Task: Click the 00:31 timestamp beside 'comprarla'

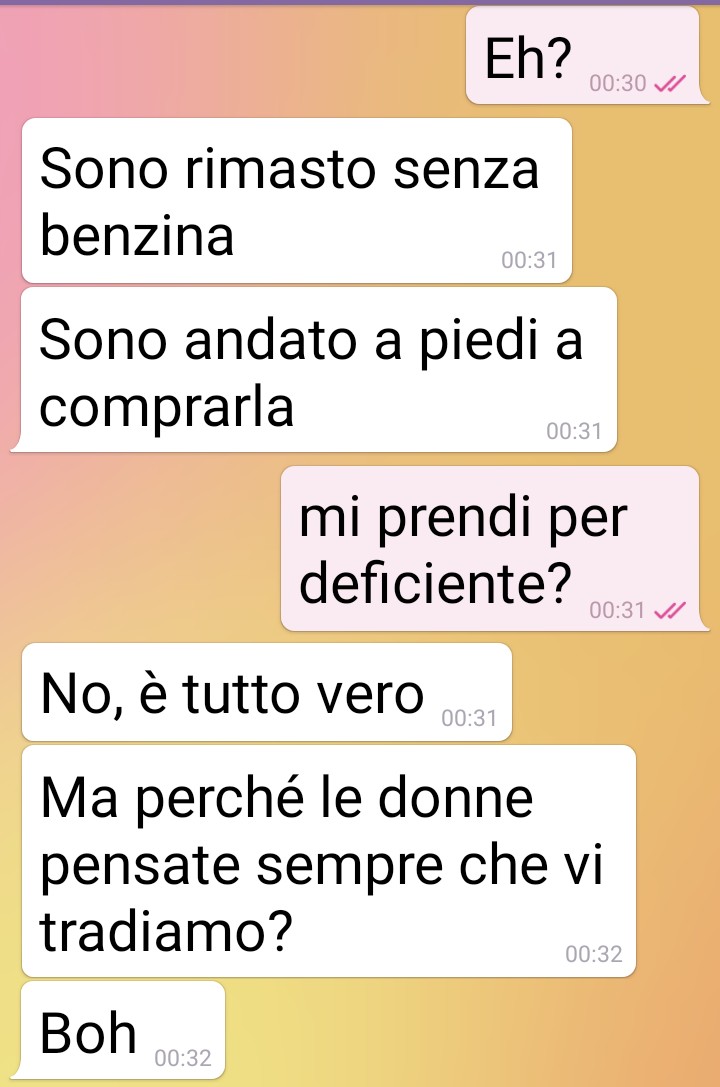Action: pos(574,431)
